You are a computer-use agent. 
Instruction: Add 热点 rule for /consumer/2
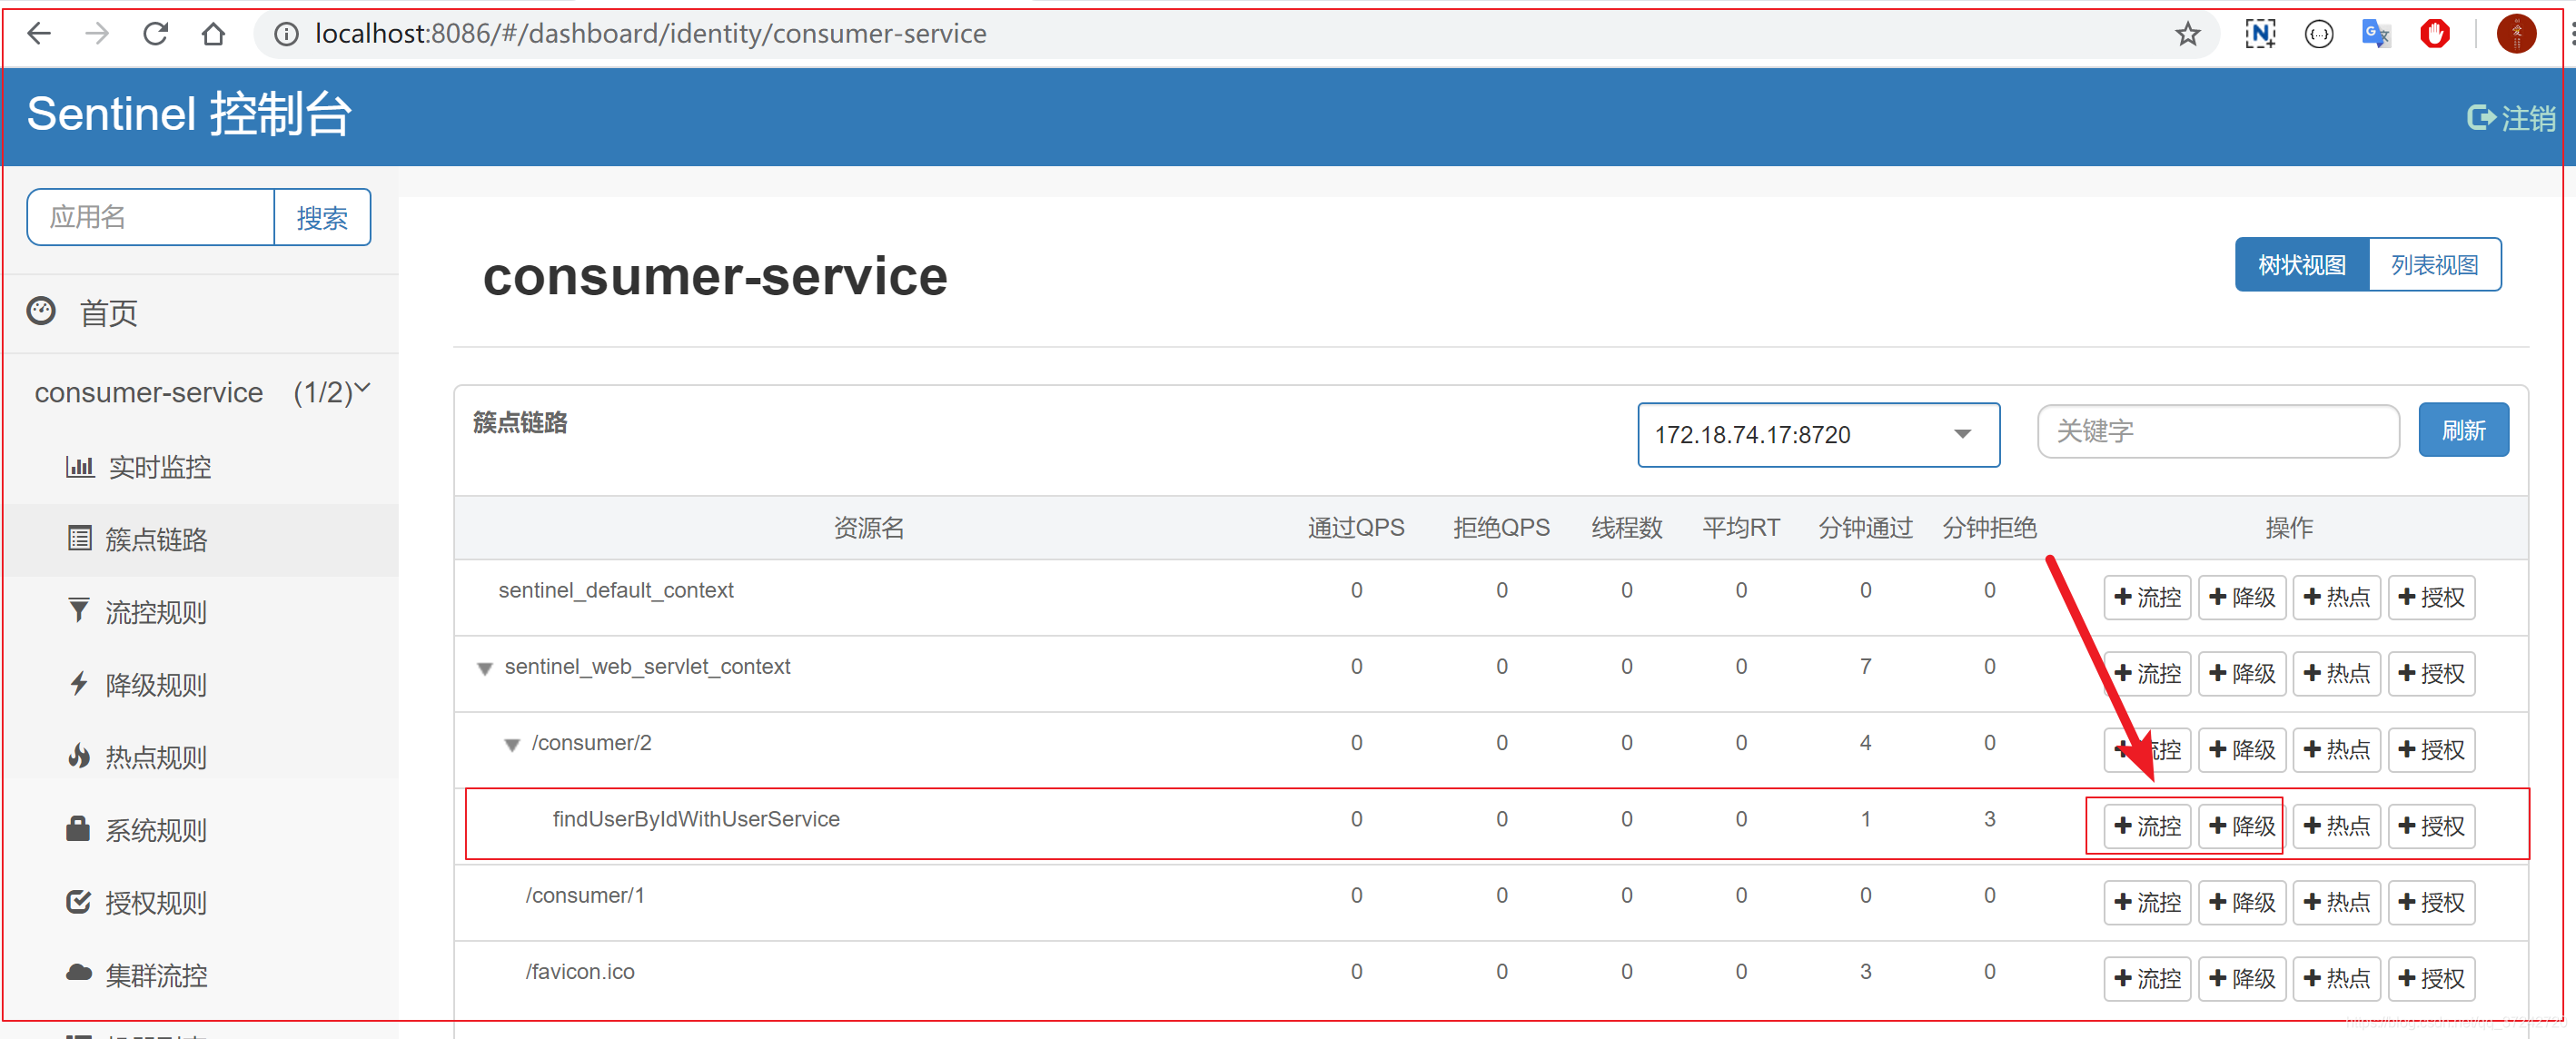point(2336,750)
